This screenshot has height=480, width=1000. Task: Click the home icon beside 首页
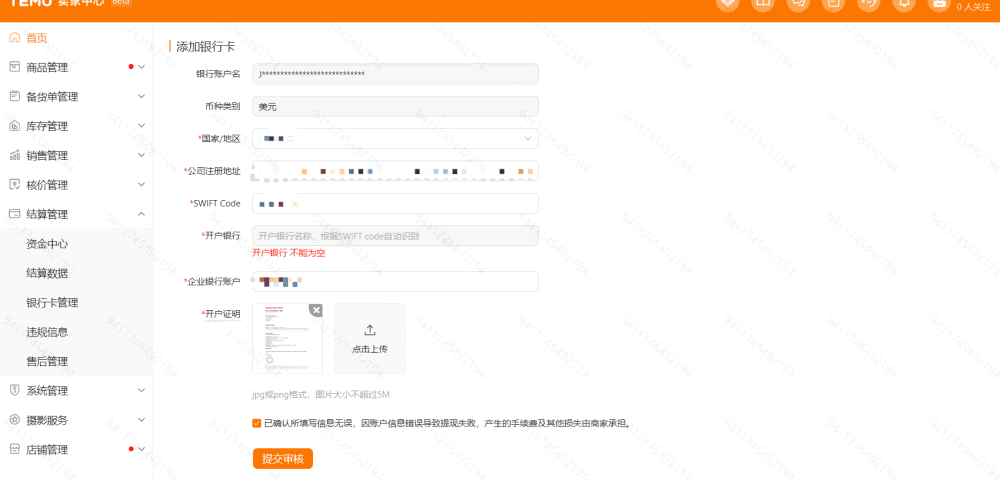point(14,38)
